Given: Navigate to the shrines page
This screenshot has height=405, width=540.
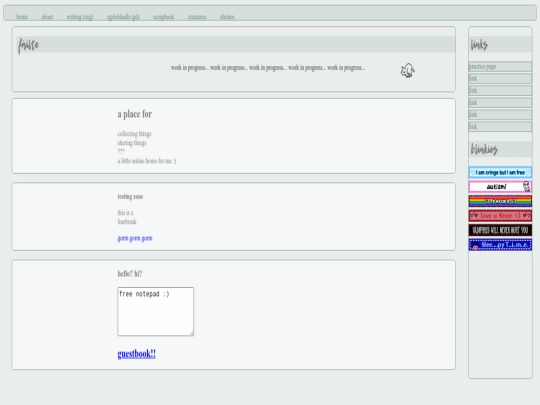Looking at the screenshot, I should [x=227, y=17].
